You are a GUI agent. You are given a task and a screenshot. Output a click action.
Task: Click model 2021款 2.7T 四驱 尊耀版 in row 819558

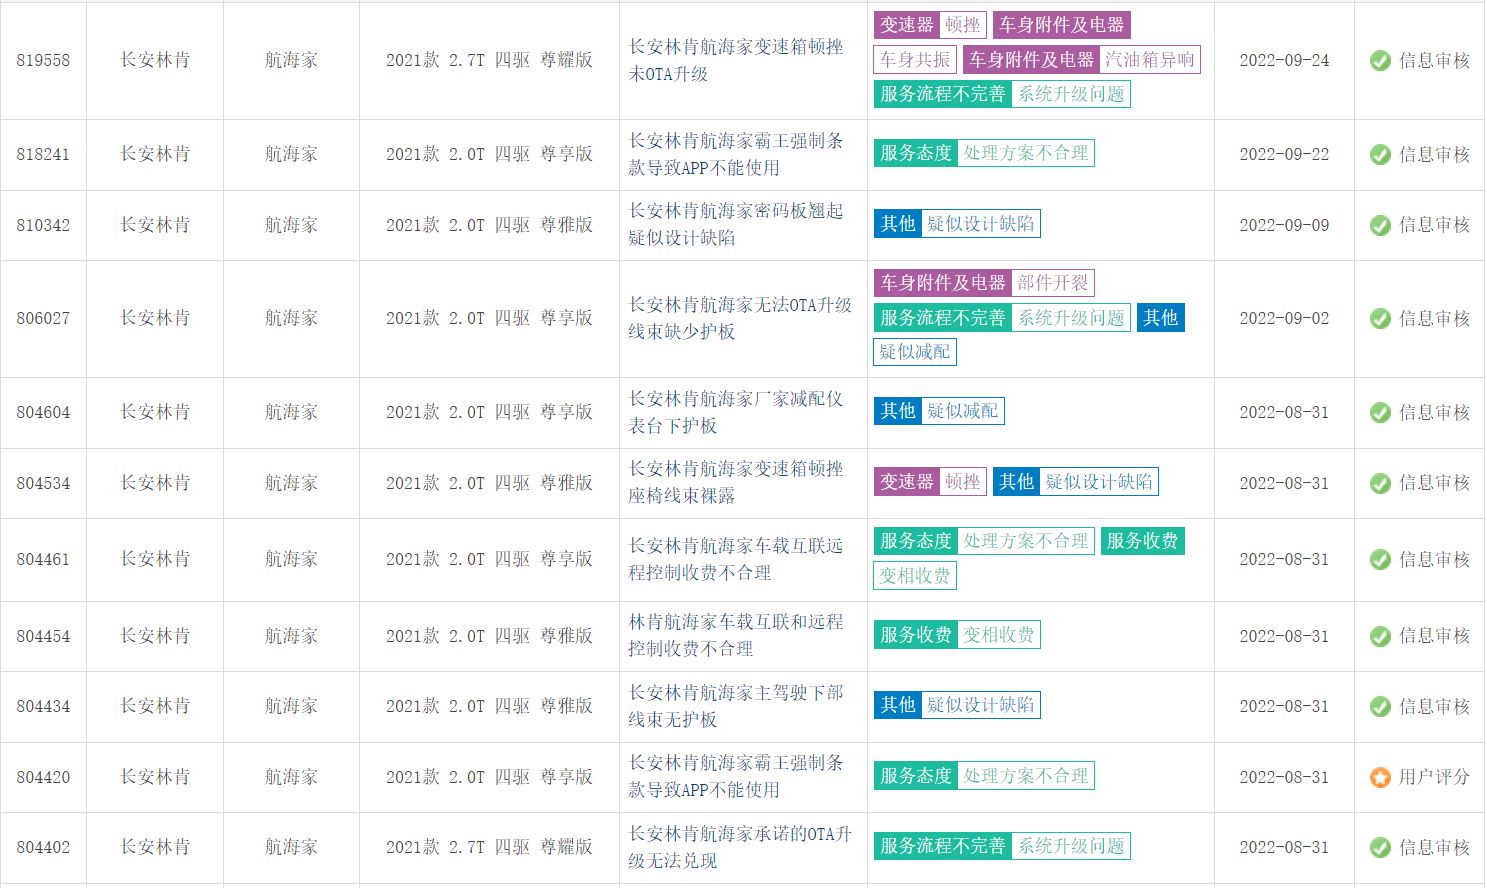[489, 60]
